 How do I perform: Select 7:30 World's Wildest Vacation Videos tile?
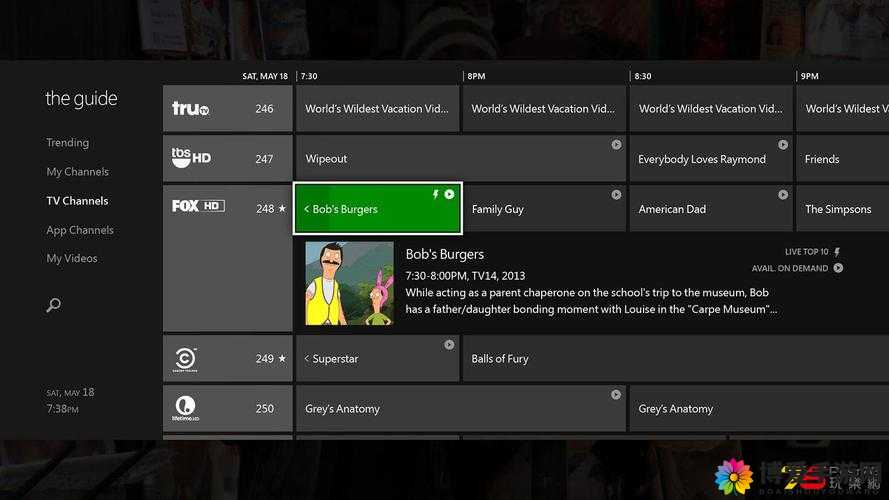point(377,109)
